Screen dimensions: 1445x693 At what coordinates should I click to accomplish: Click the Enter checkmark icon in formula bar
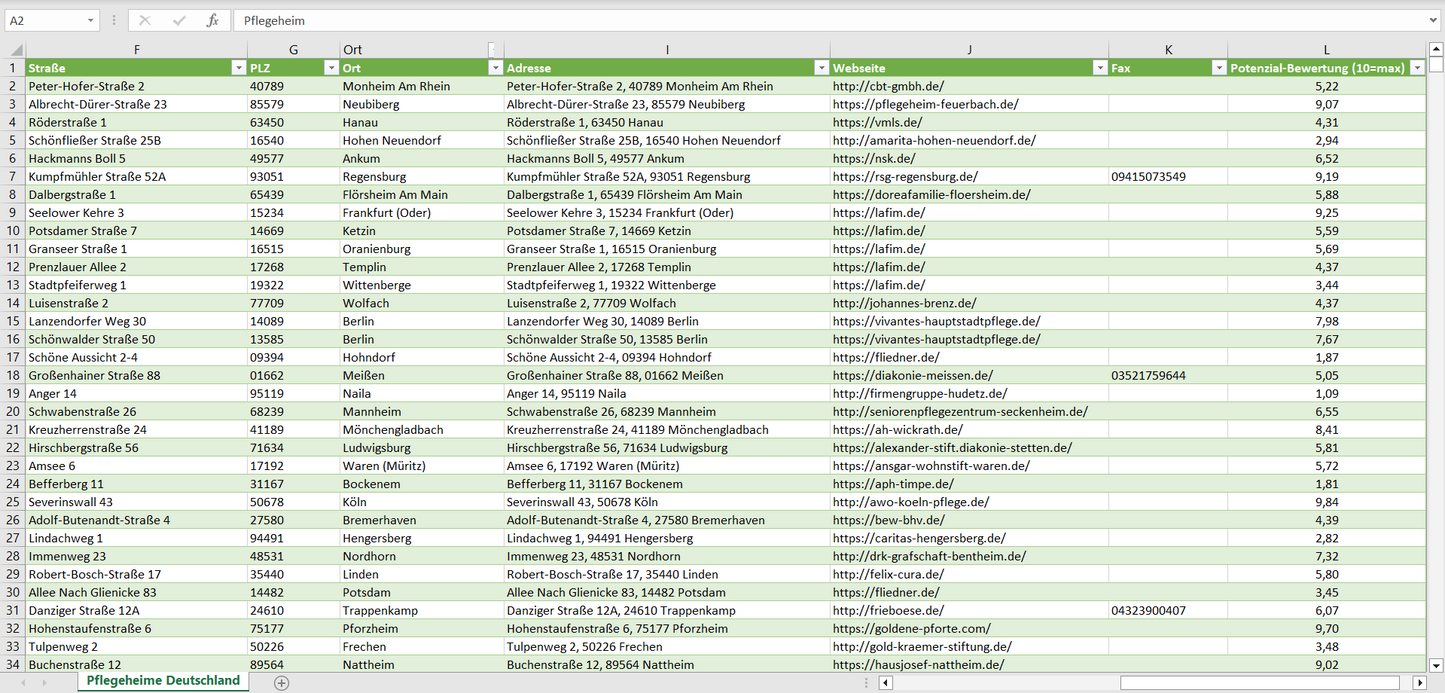[179, 20]
